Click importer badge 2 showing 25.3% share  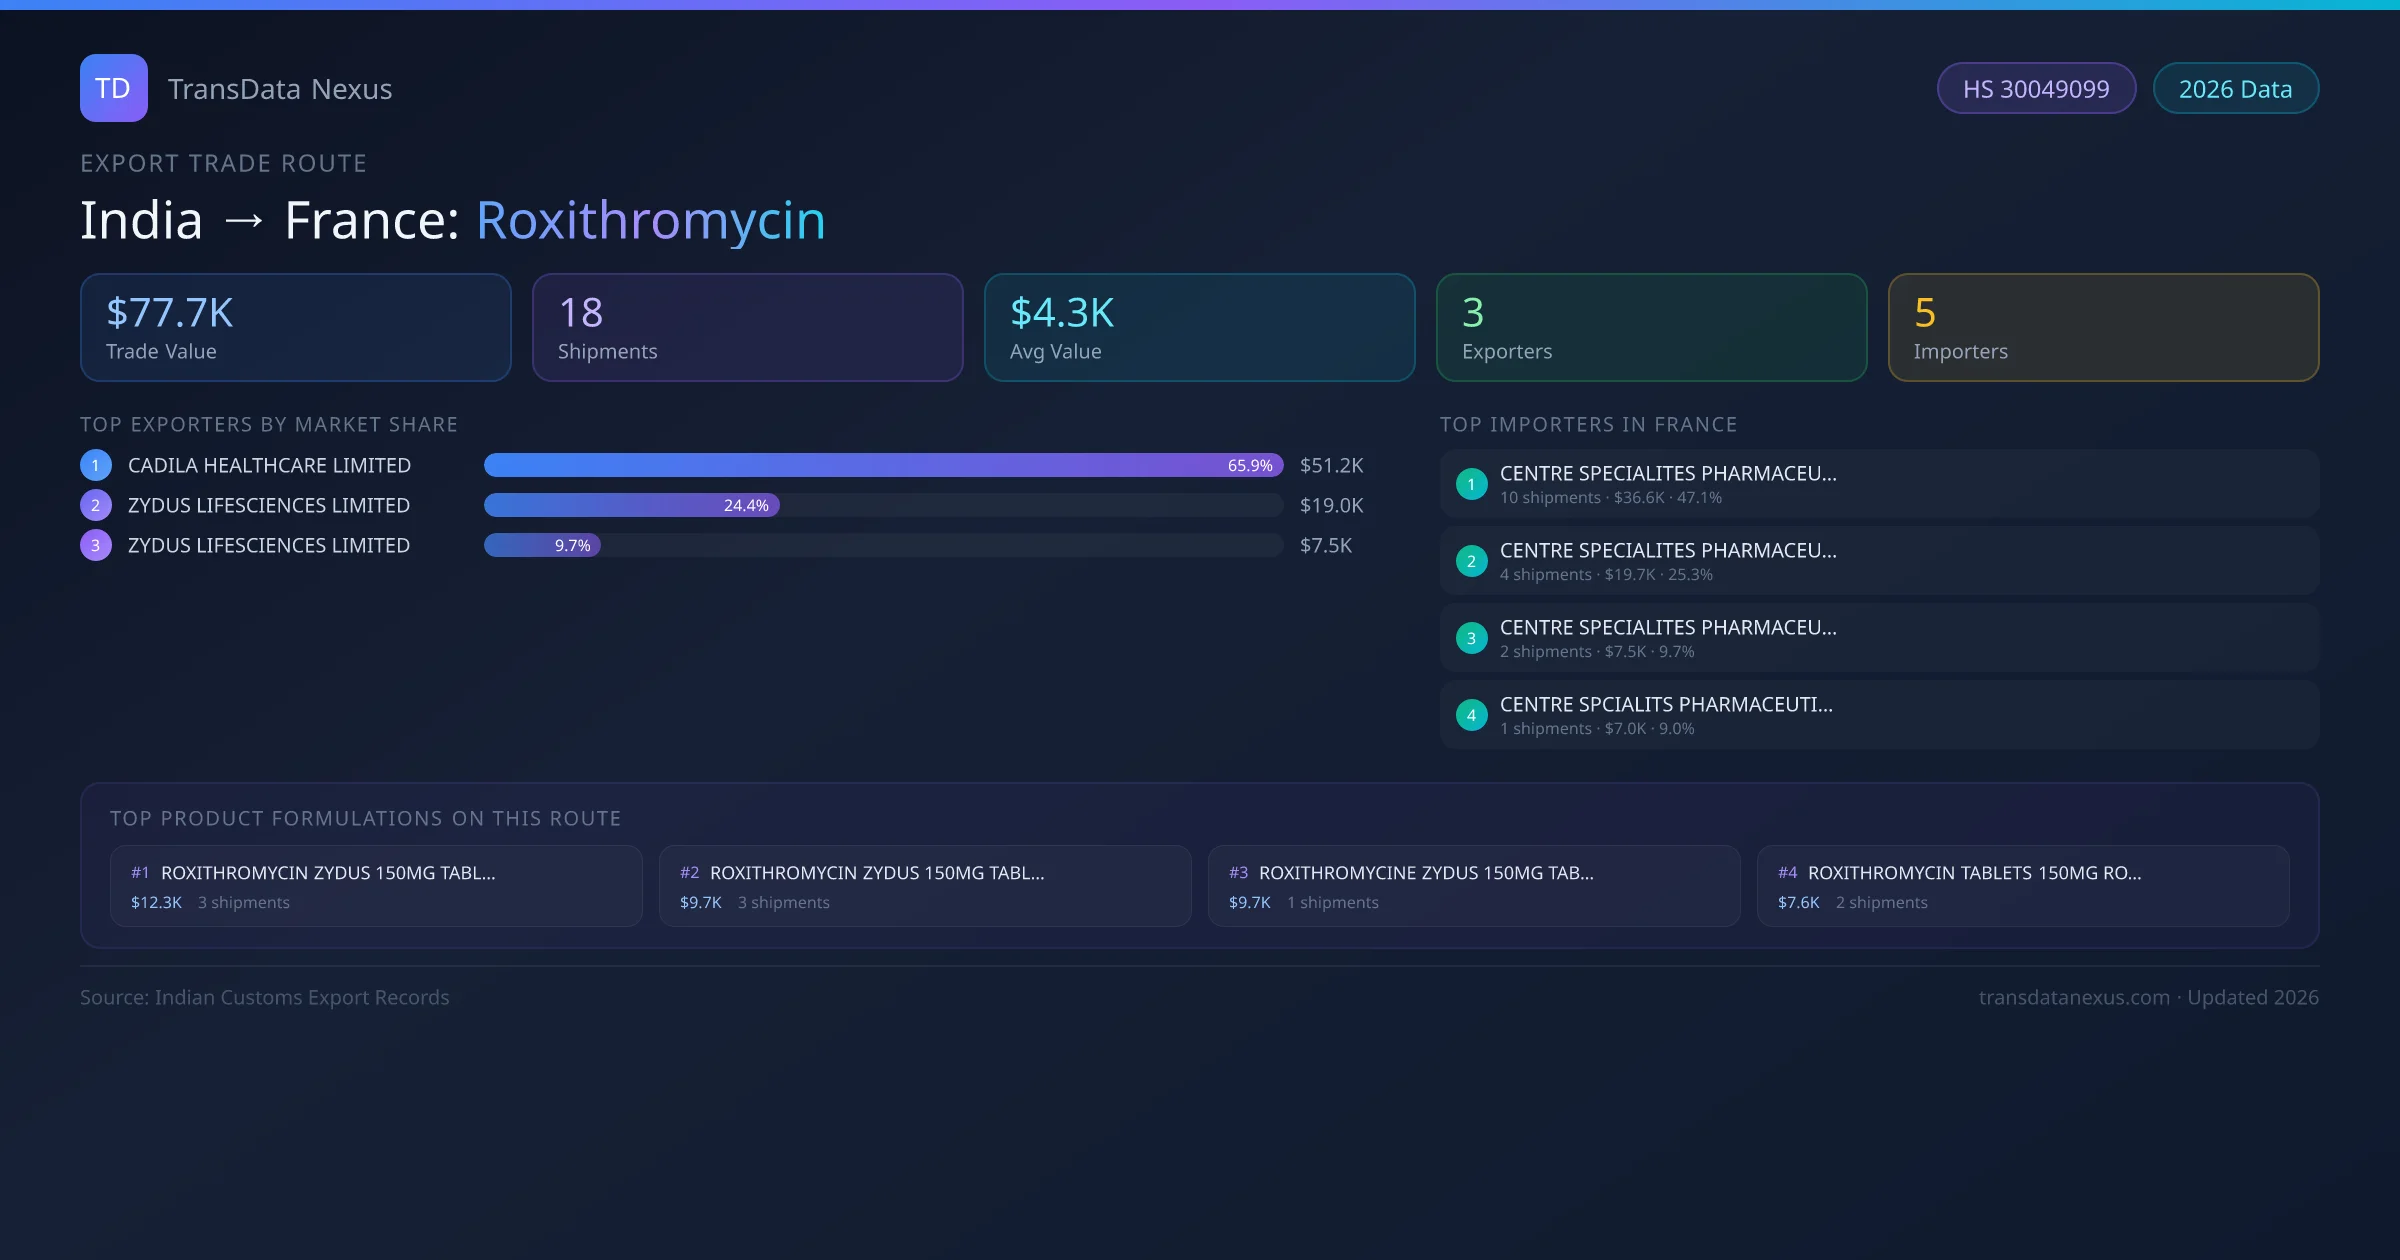(x=1471, y=560)
